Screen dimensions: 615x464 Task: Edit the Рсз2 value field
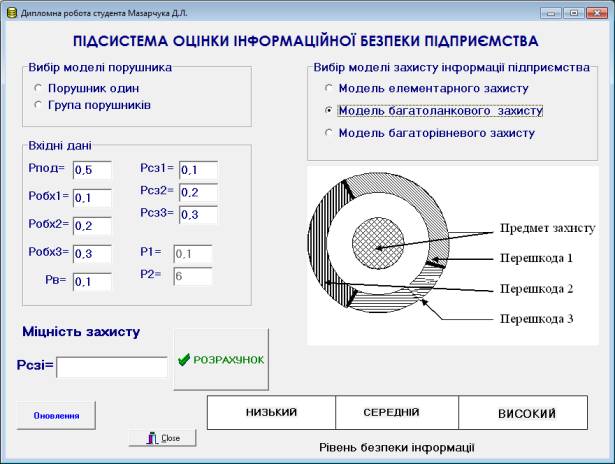[x=198, y=192]
